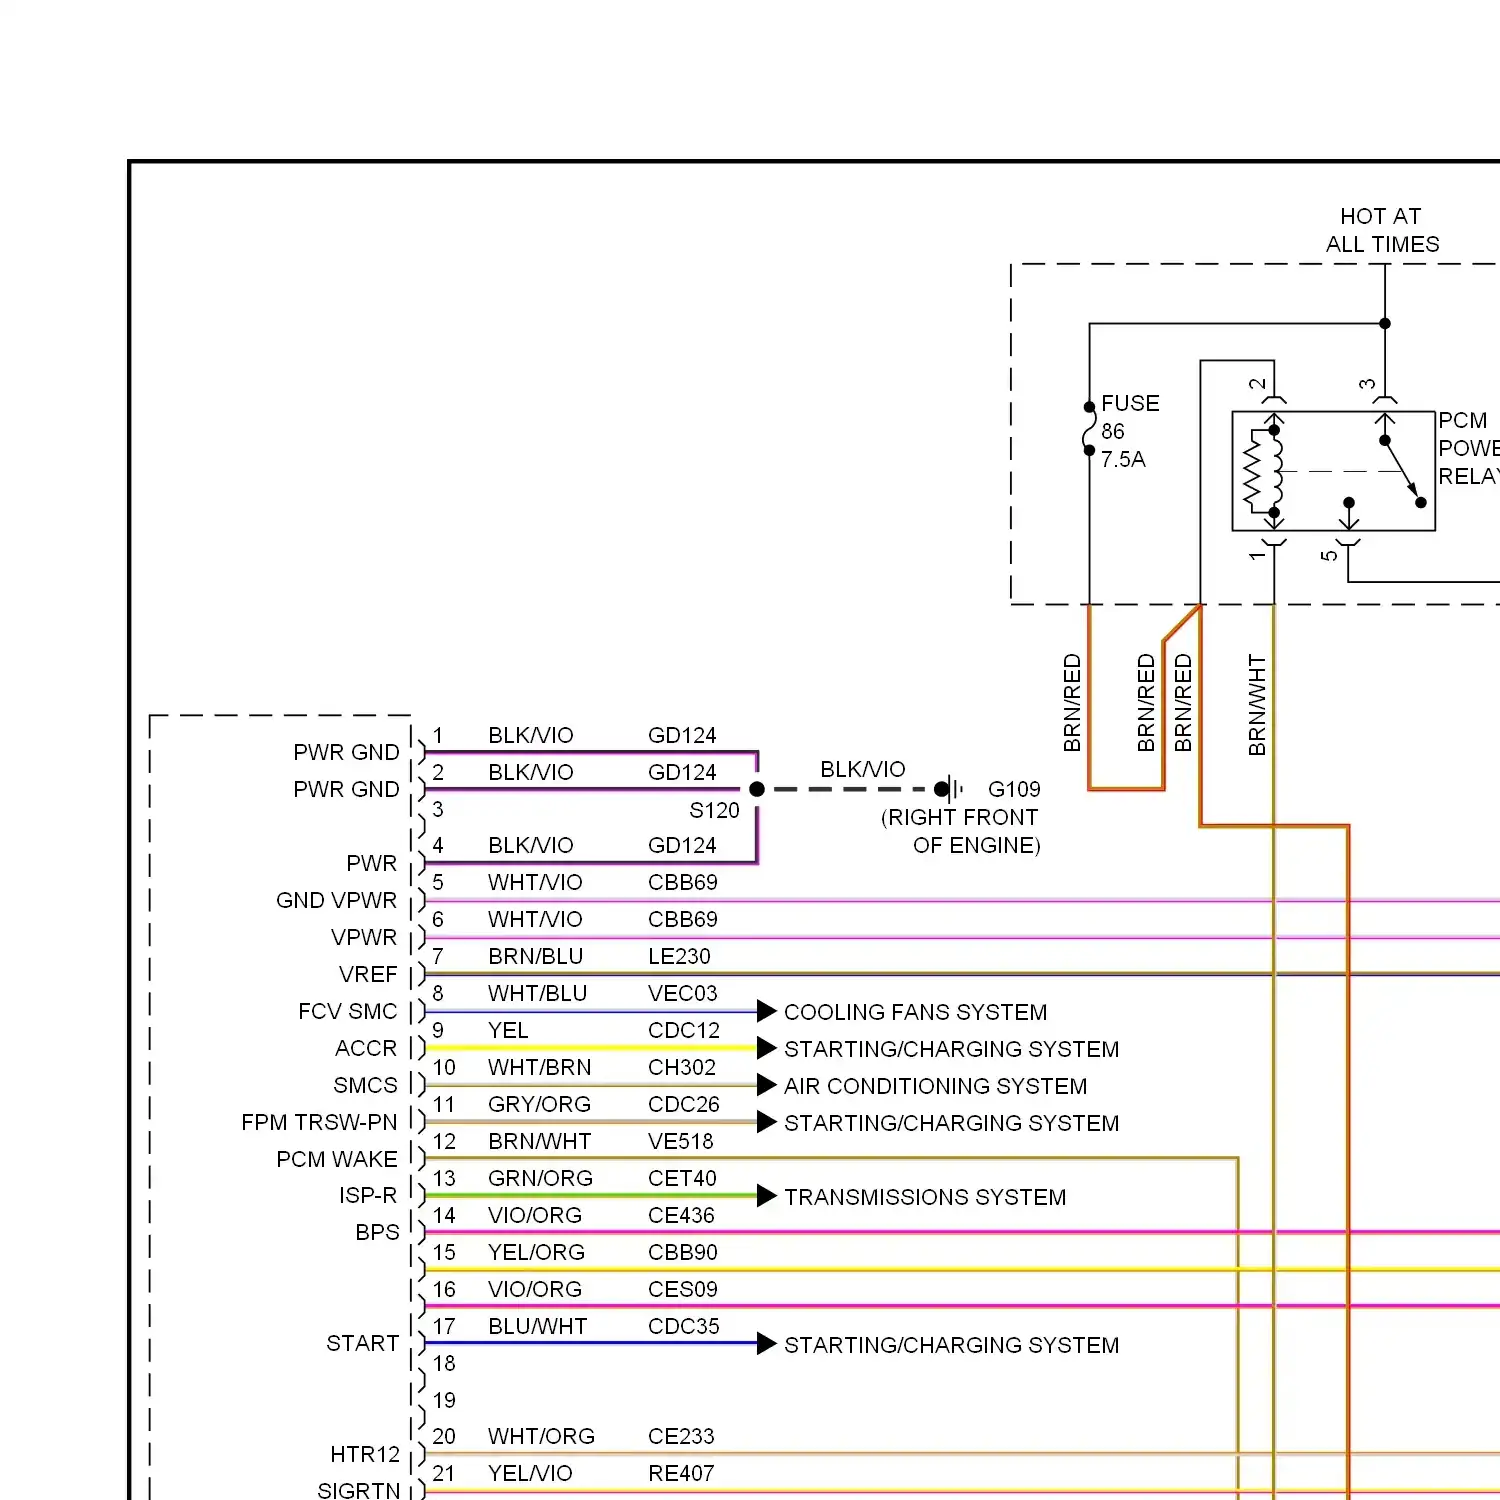Click the arrow pointing to TRANSMISSIONS SYSTEM
The image size is (1500, 1500).
[x=767, y=1196]
